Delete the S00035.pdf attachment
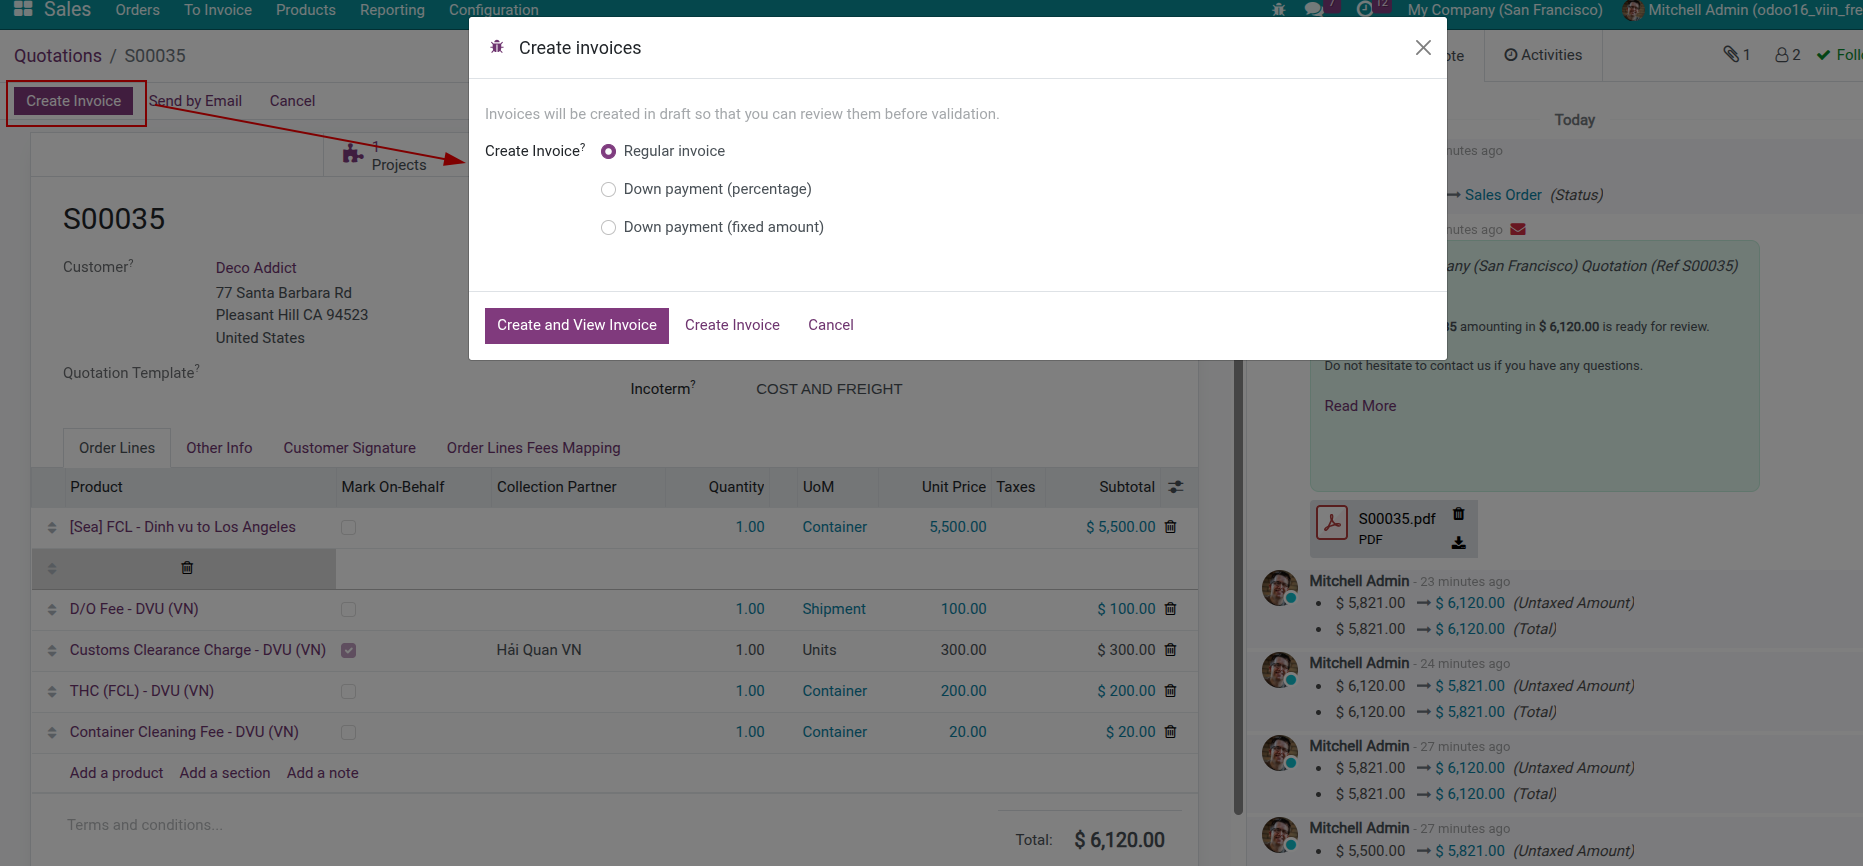This screenshot has height=866, width=1863. 1458,514
